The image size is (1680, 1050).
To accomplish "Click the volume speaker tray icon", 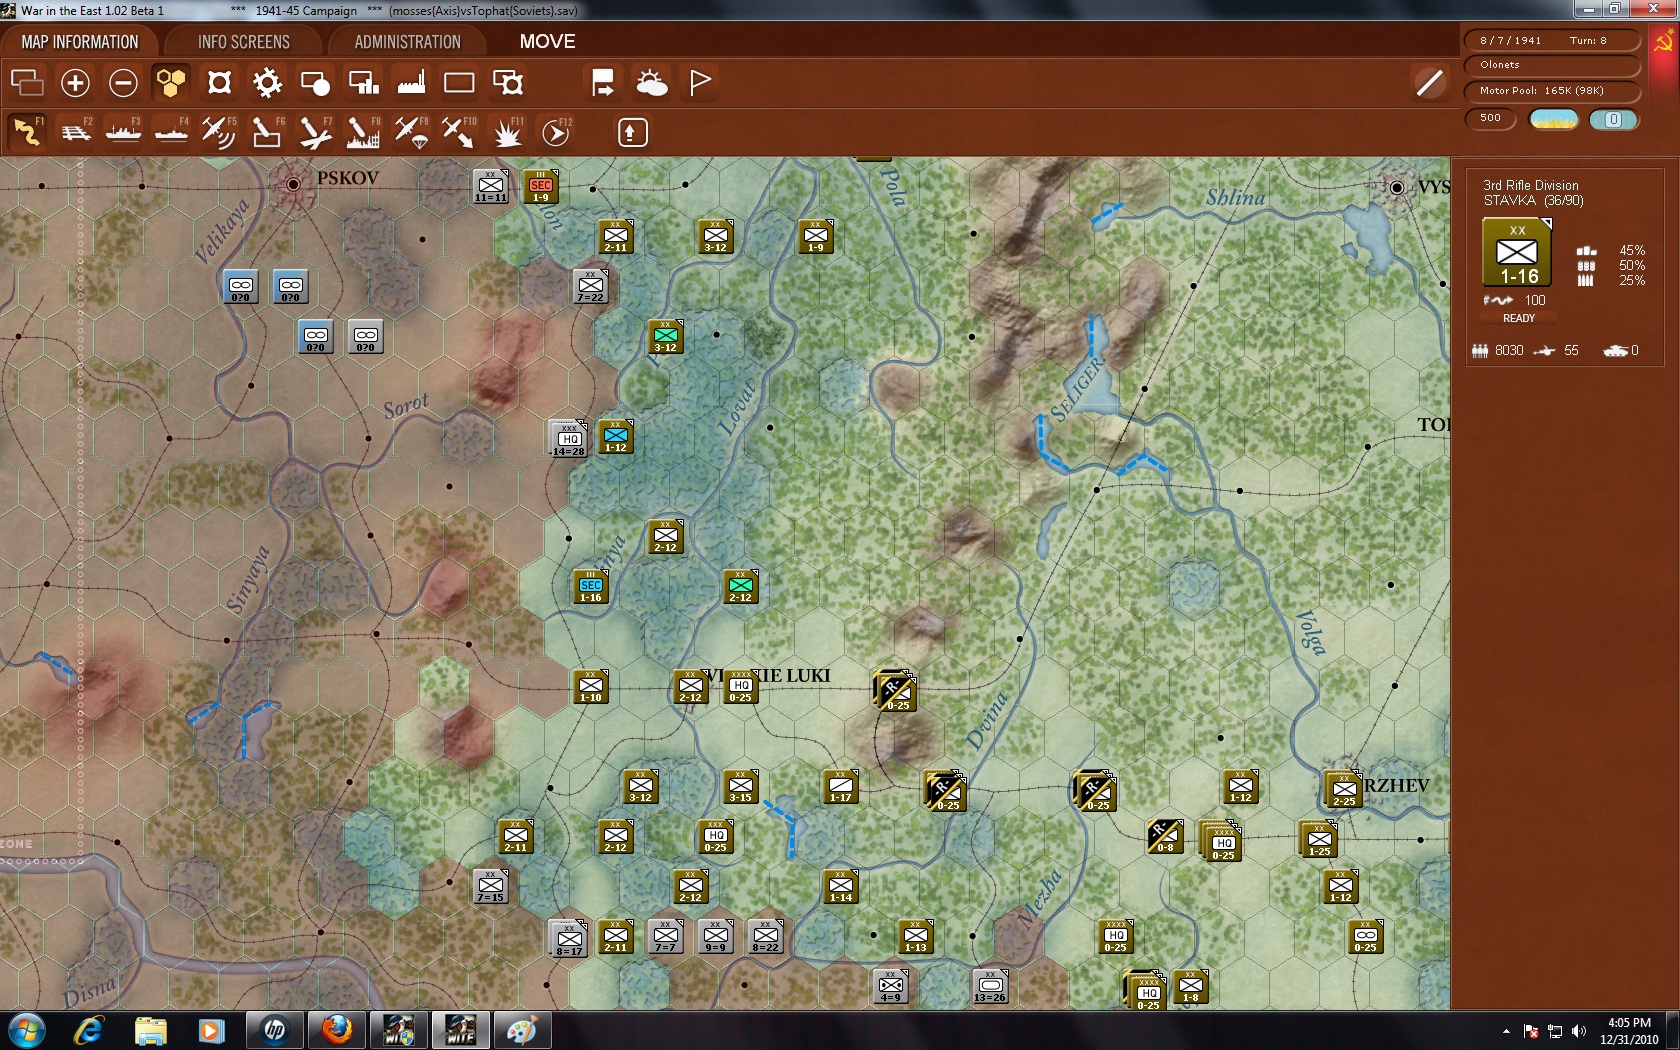I will (1579, 1031).
